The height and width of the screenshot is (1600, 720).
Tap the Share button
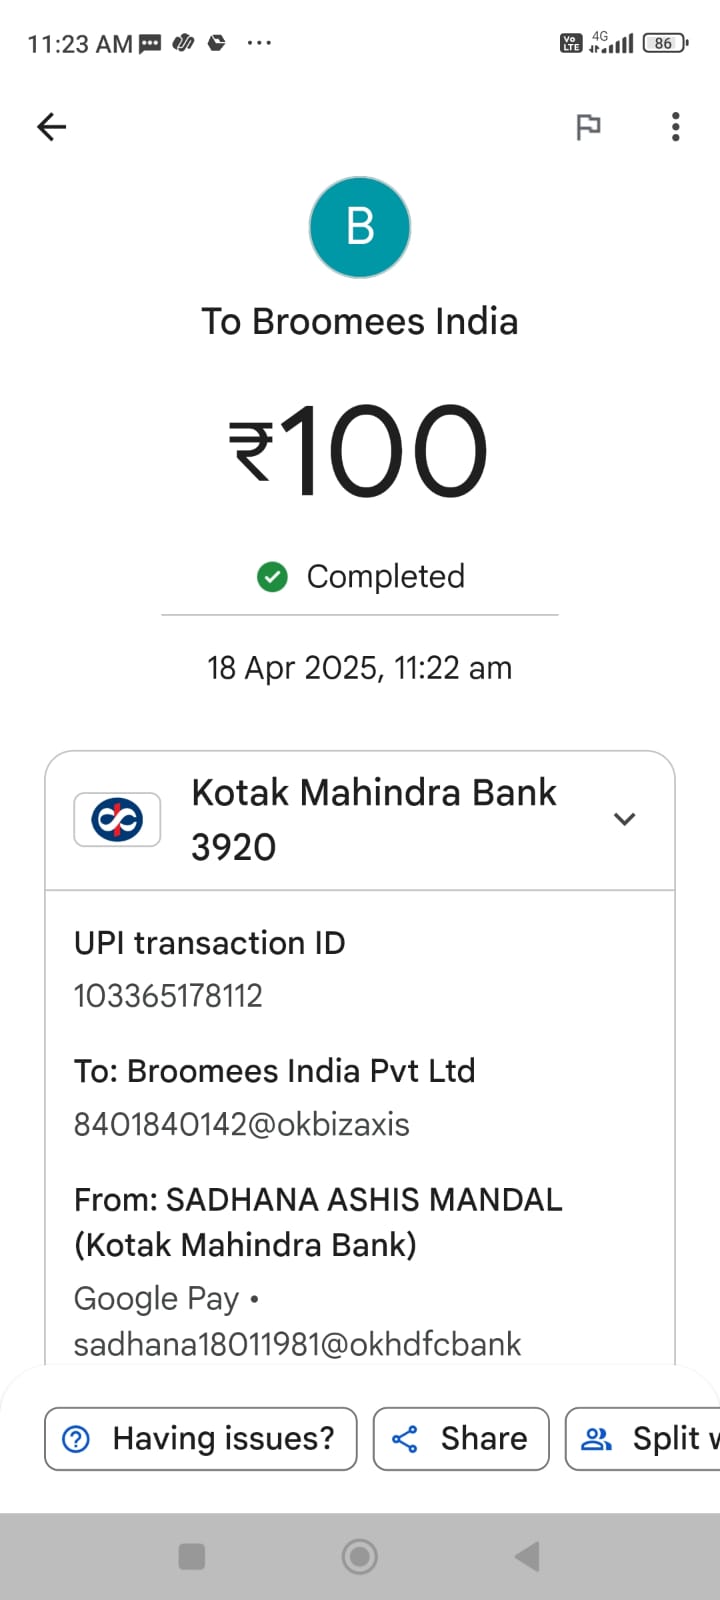click(x=461, y=1439)
